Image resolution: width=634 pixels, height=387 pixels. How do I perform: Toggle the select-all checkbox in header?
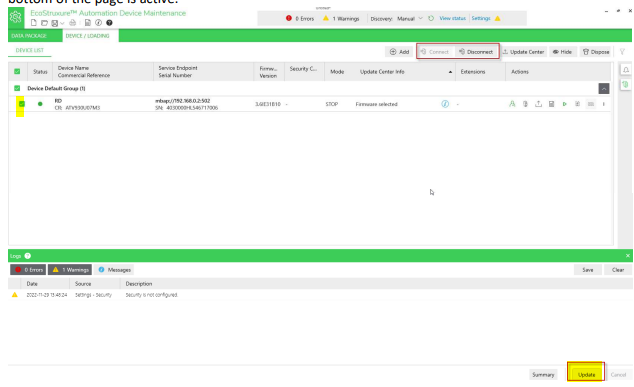pos(17,72)
